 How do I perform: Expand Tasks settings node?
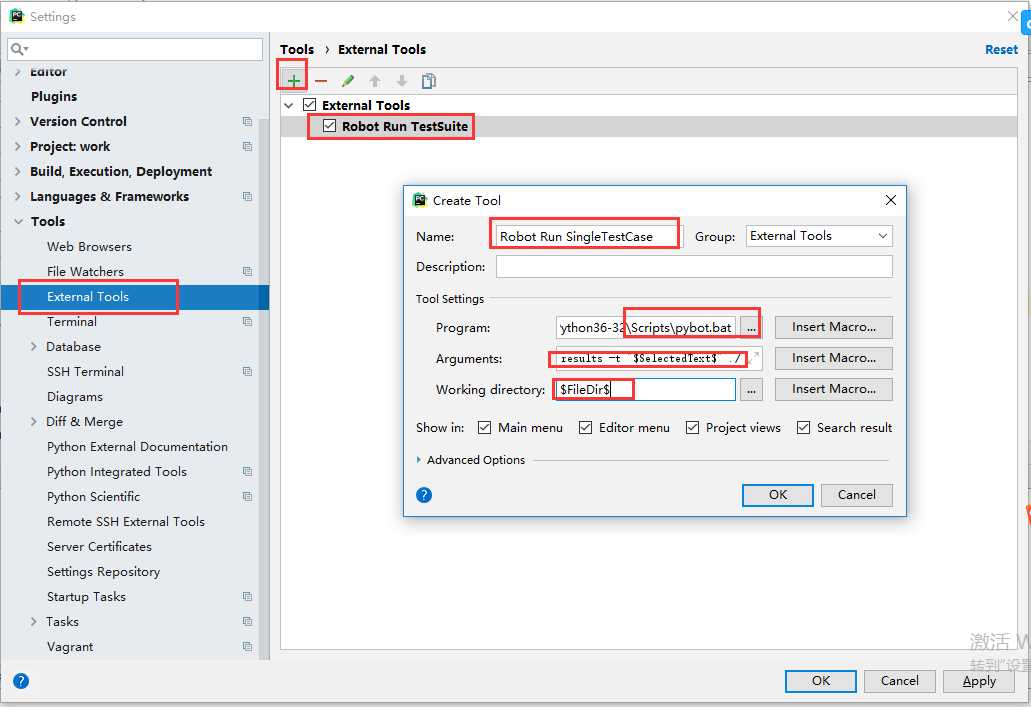click(x=34, y=621)
